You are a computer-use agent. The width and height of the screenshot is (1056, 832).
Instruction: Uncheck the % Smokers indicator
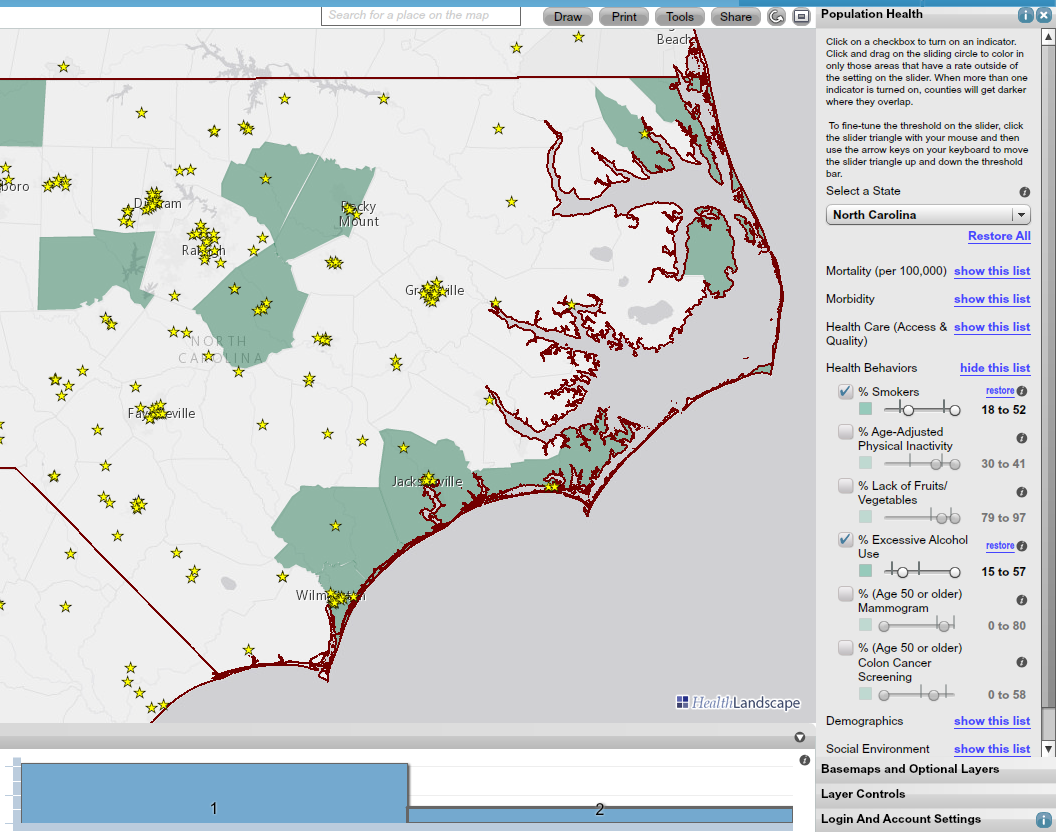[x=845, y=391]
